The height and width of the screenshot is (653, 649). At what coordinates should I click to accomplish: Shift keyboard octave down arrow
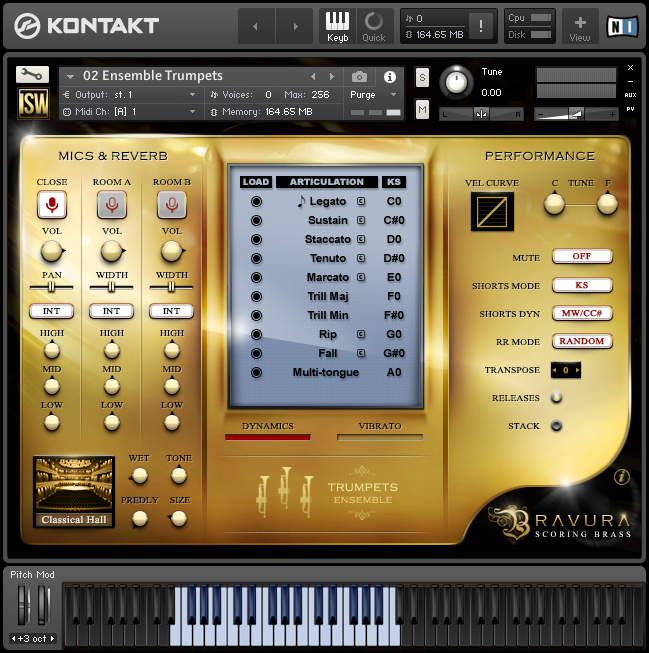[14, 638]
